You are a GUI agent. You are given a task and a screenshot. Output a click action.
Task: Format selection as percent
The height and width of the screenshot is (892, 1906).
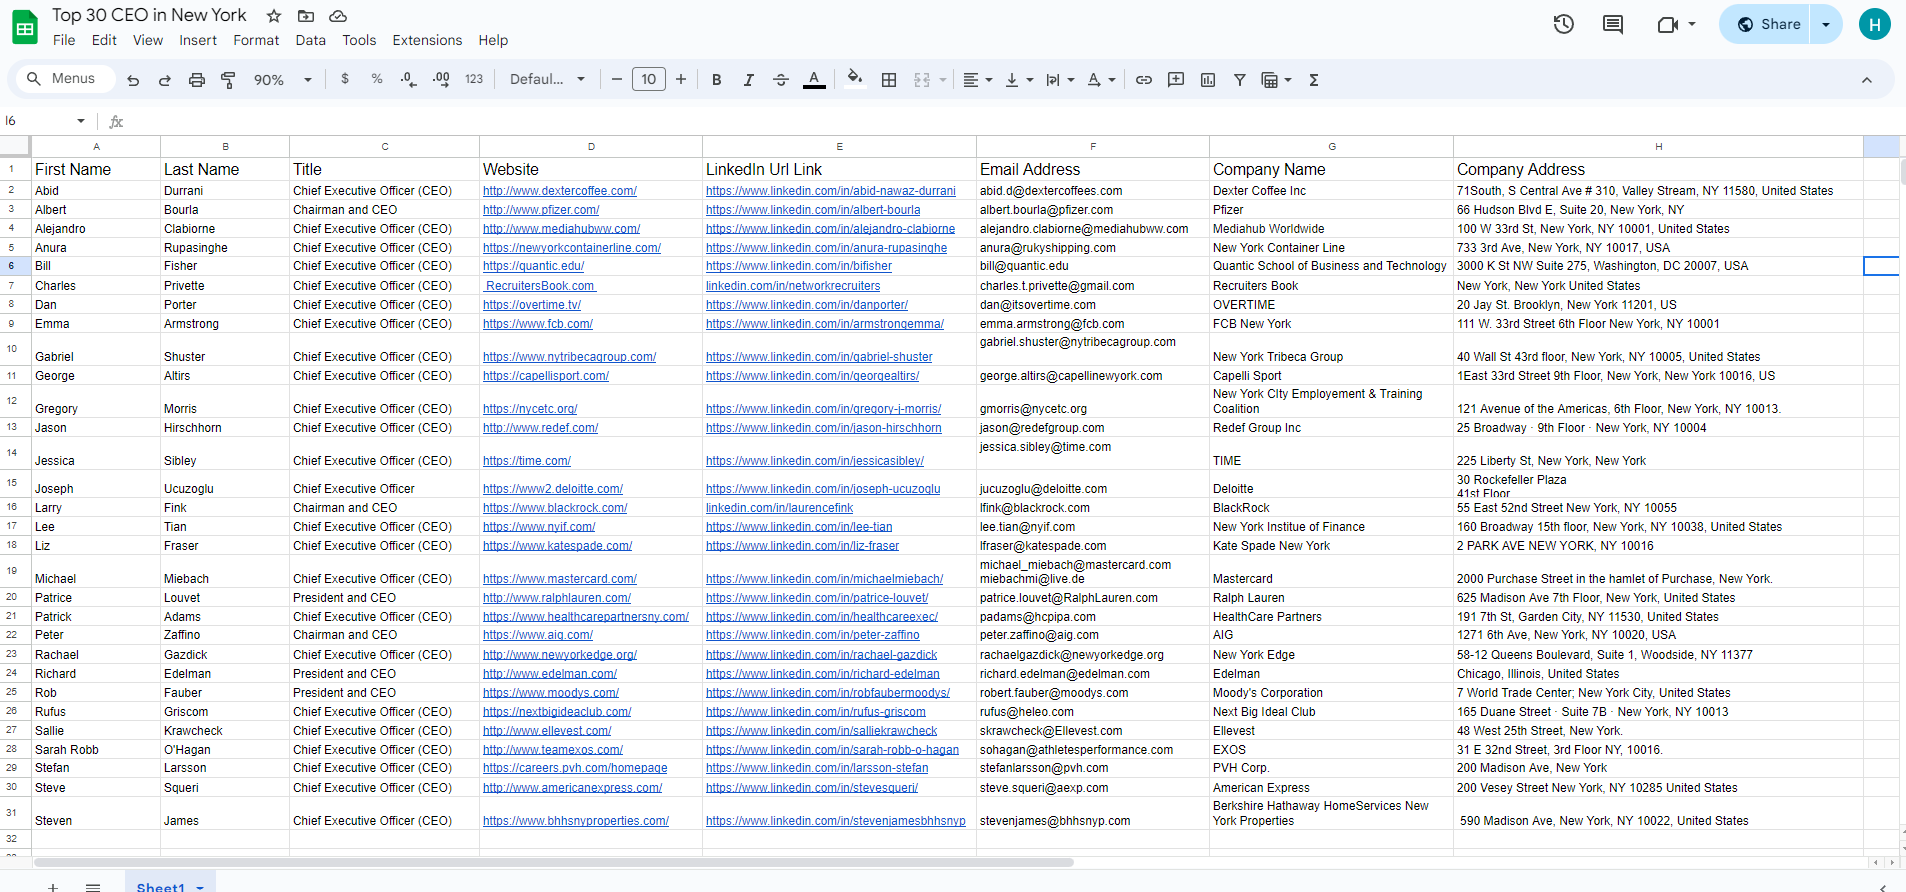tap(377, 79)
